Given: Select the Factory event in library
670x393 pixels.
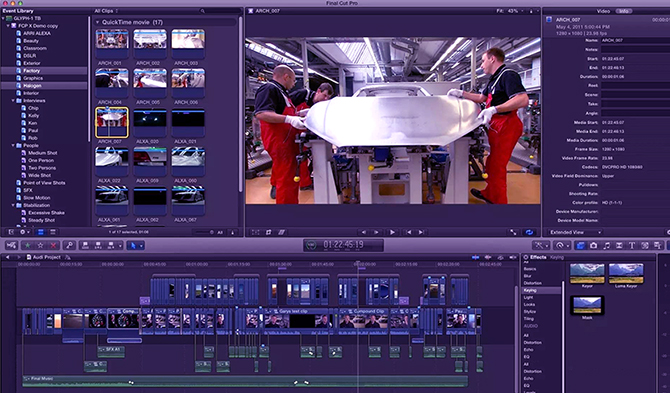Looking at the screenshot, I should pos(32,70).
